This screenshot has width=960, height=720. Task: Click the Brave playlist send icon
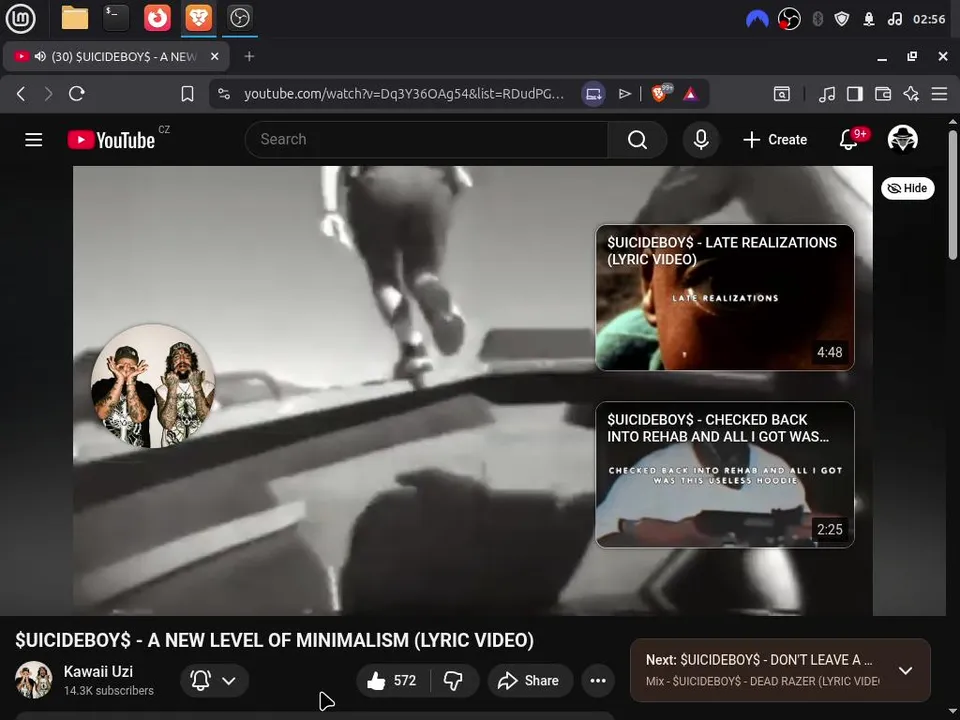624,94
